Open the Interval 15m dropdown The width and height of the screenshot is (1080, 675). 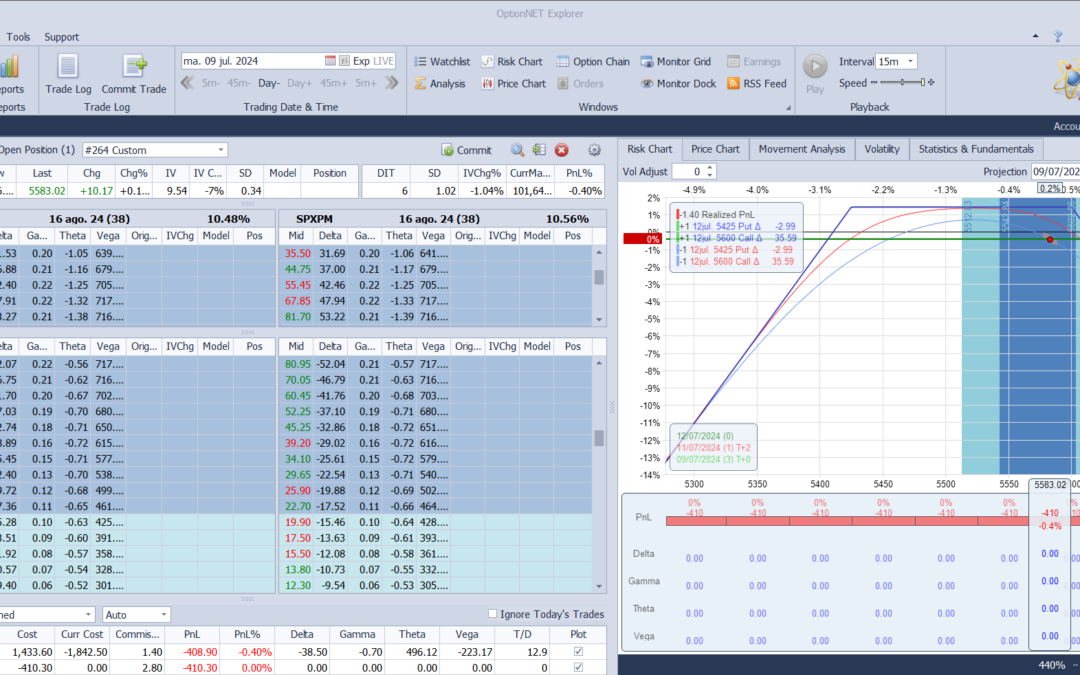point(911,61)
